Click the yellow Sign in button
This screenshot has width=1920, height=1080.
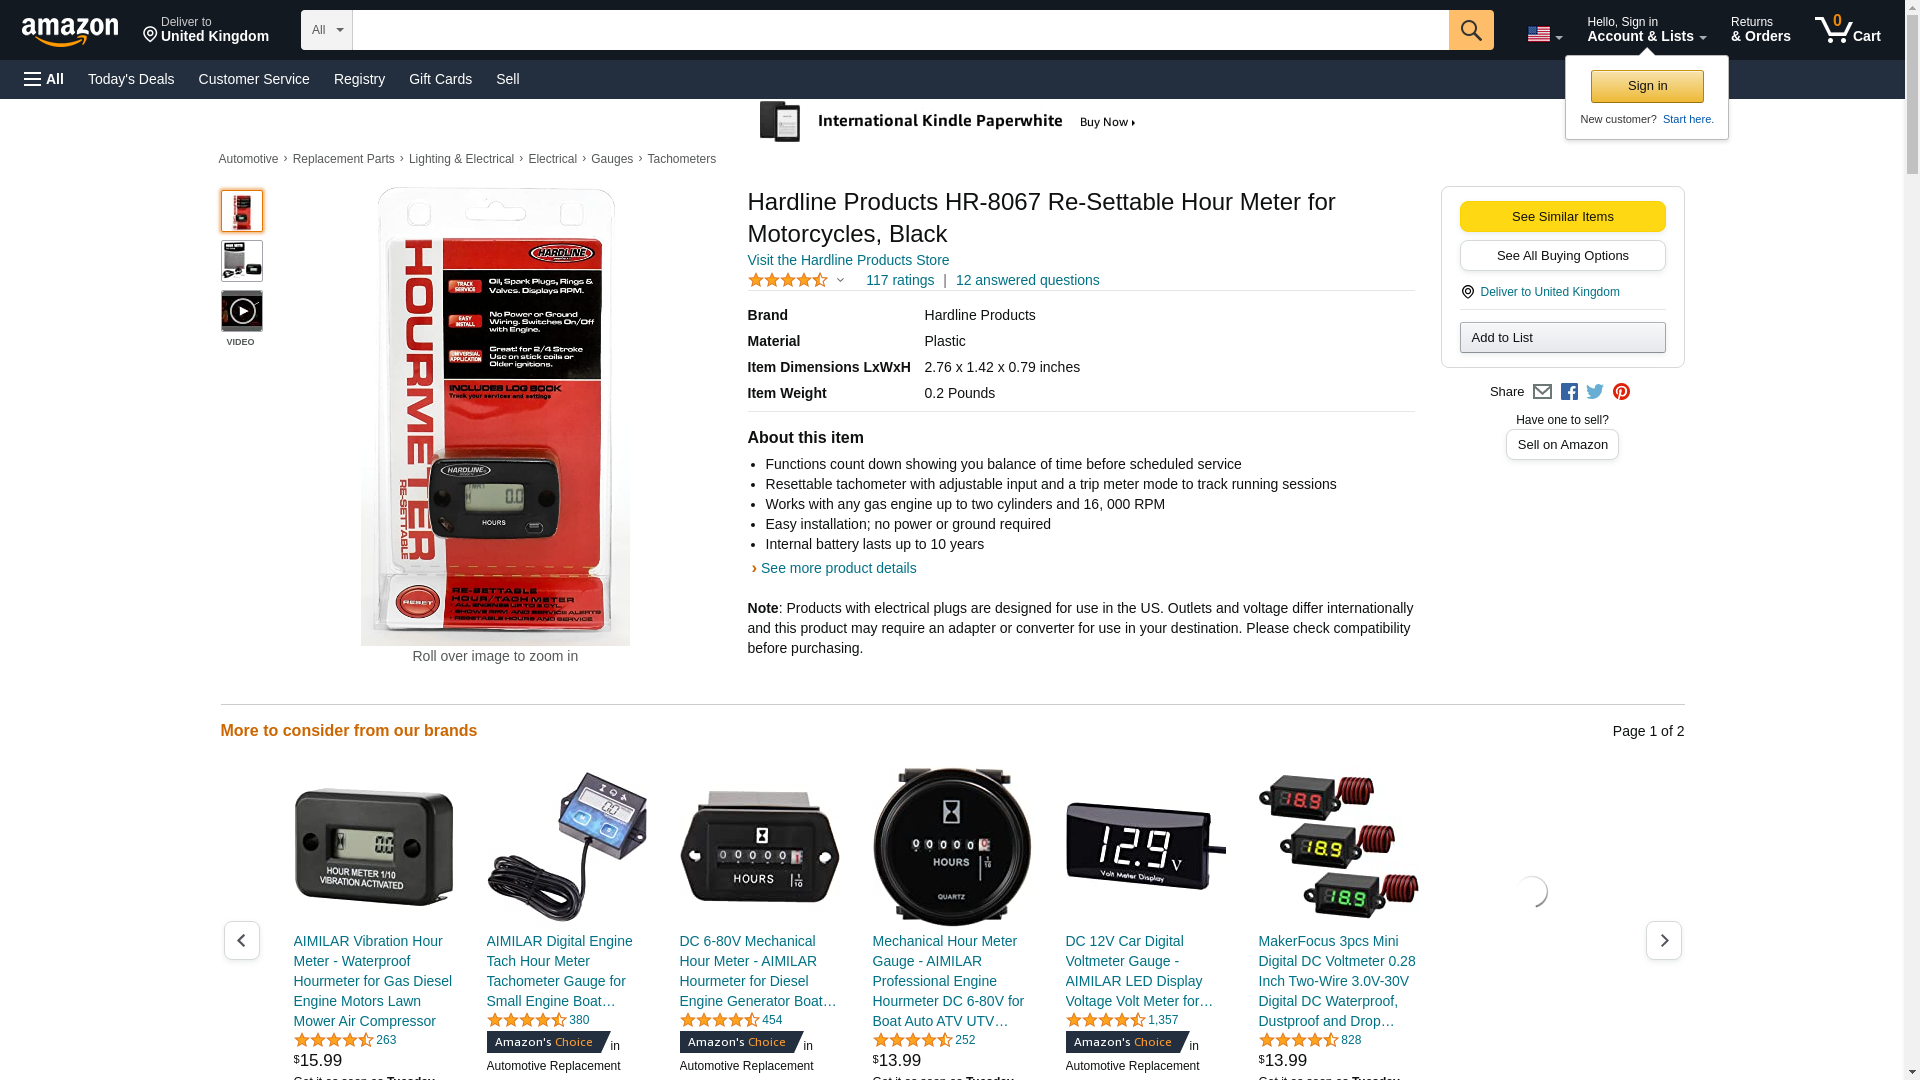tap(1647, 86)
